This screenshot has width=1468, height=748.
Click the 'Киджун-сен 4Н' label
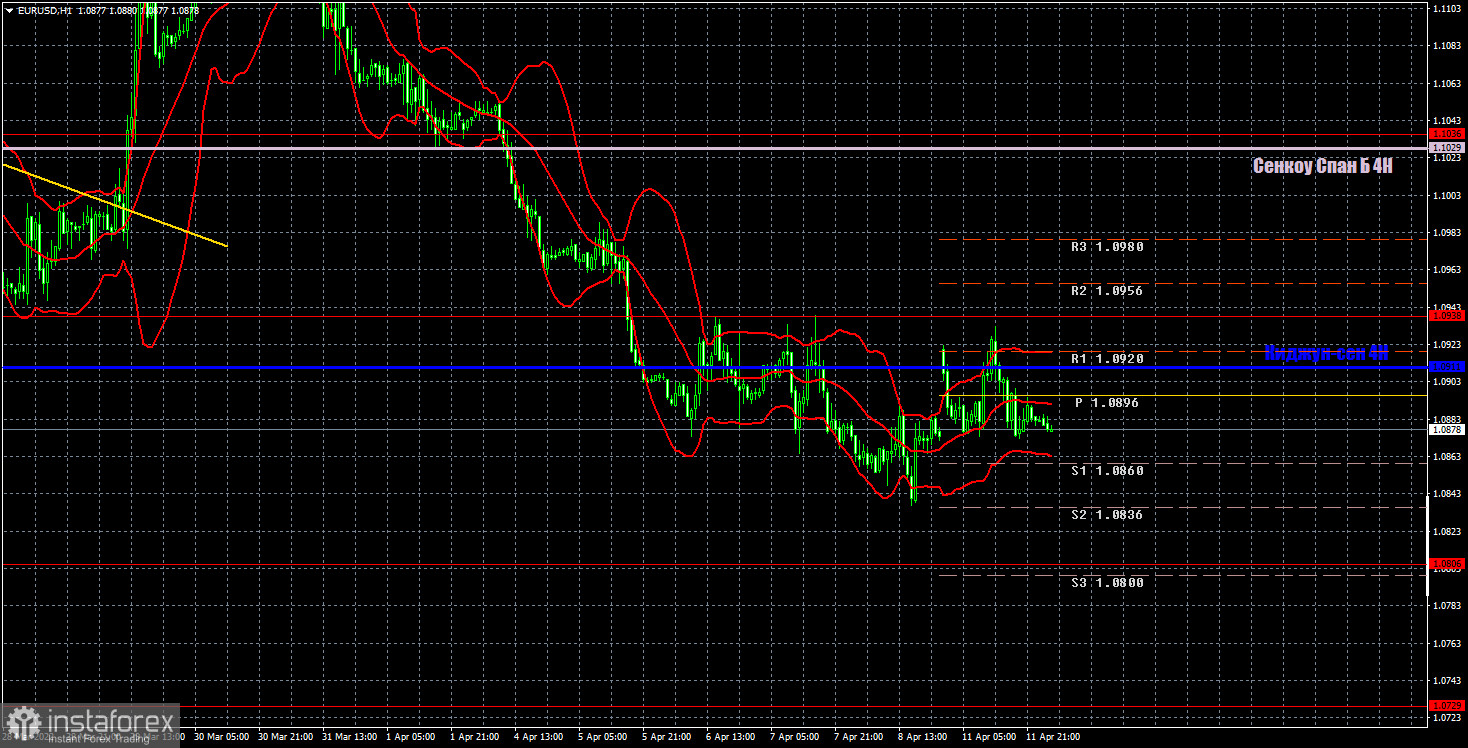[x=1327, y=352]
